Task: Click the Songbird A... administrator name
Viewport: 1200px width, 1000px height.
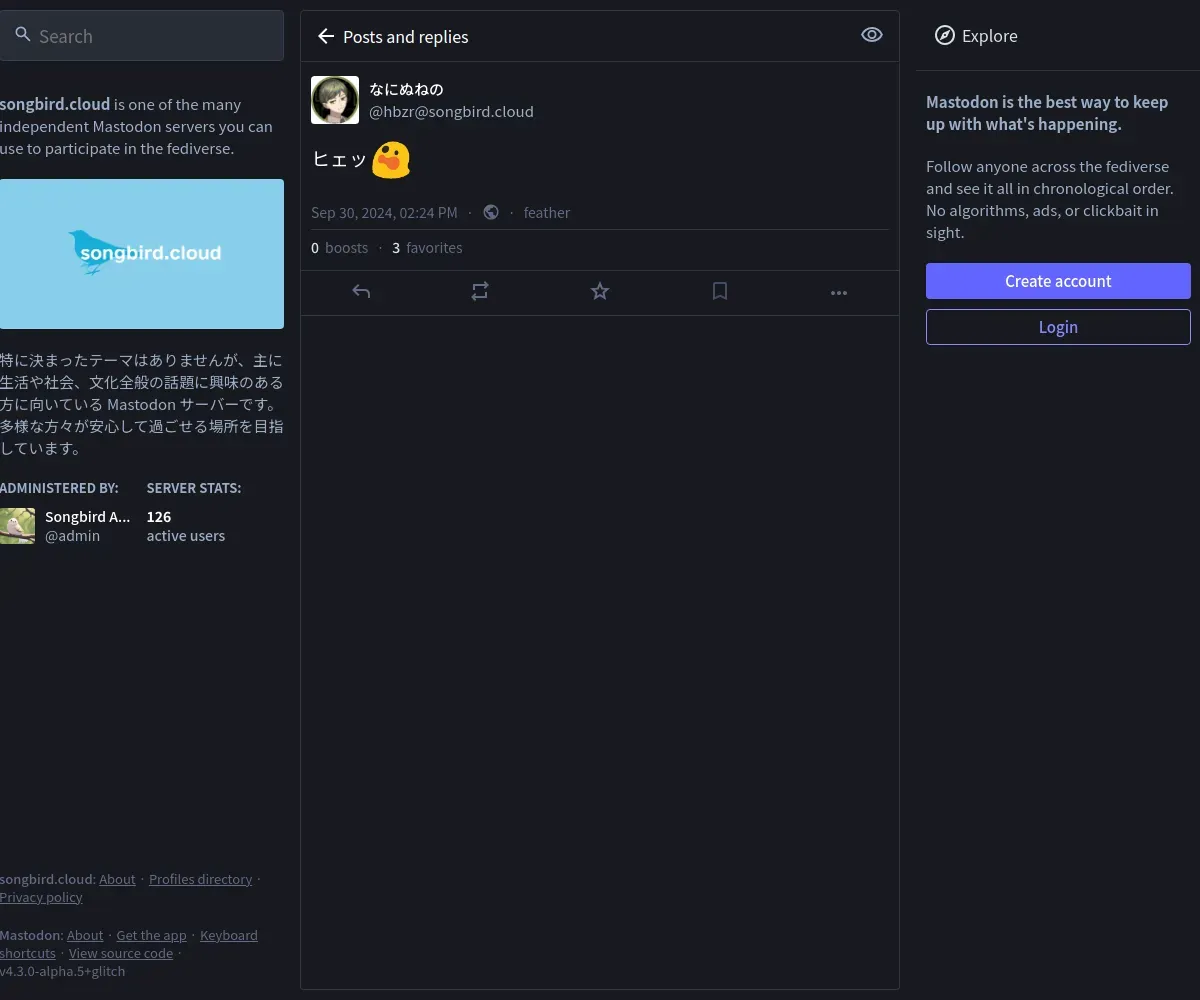Action: 88,516
